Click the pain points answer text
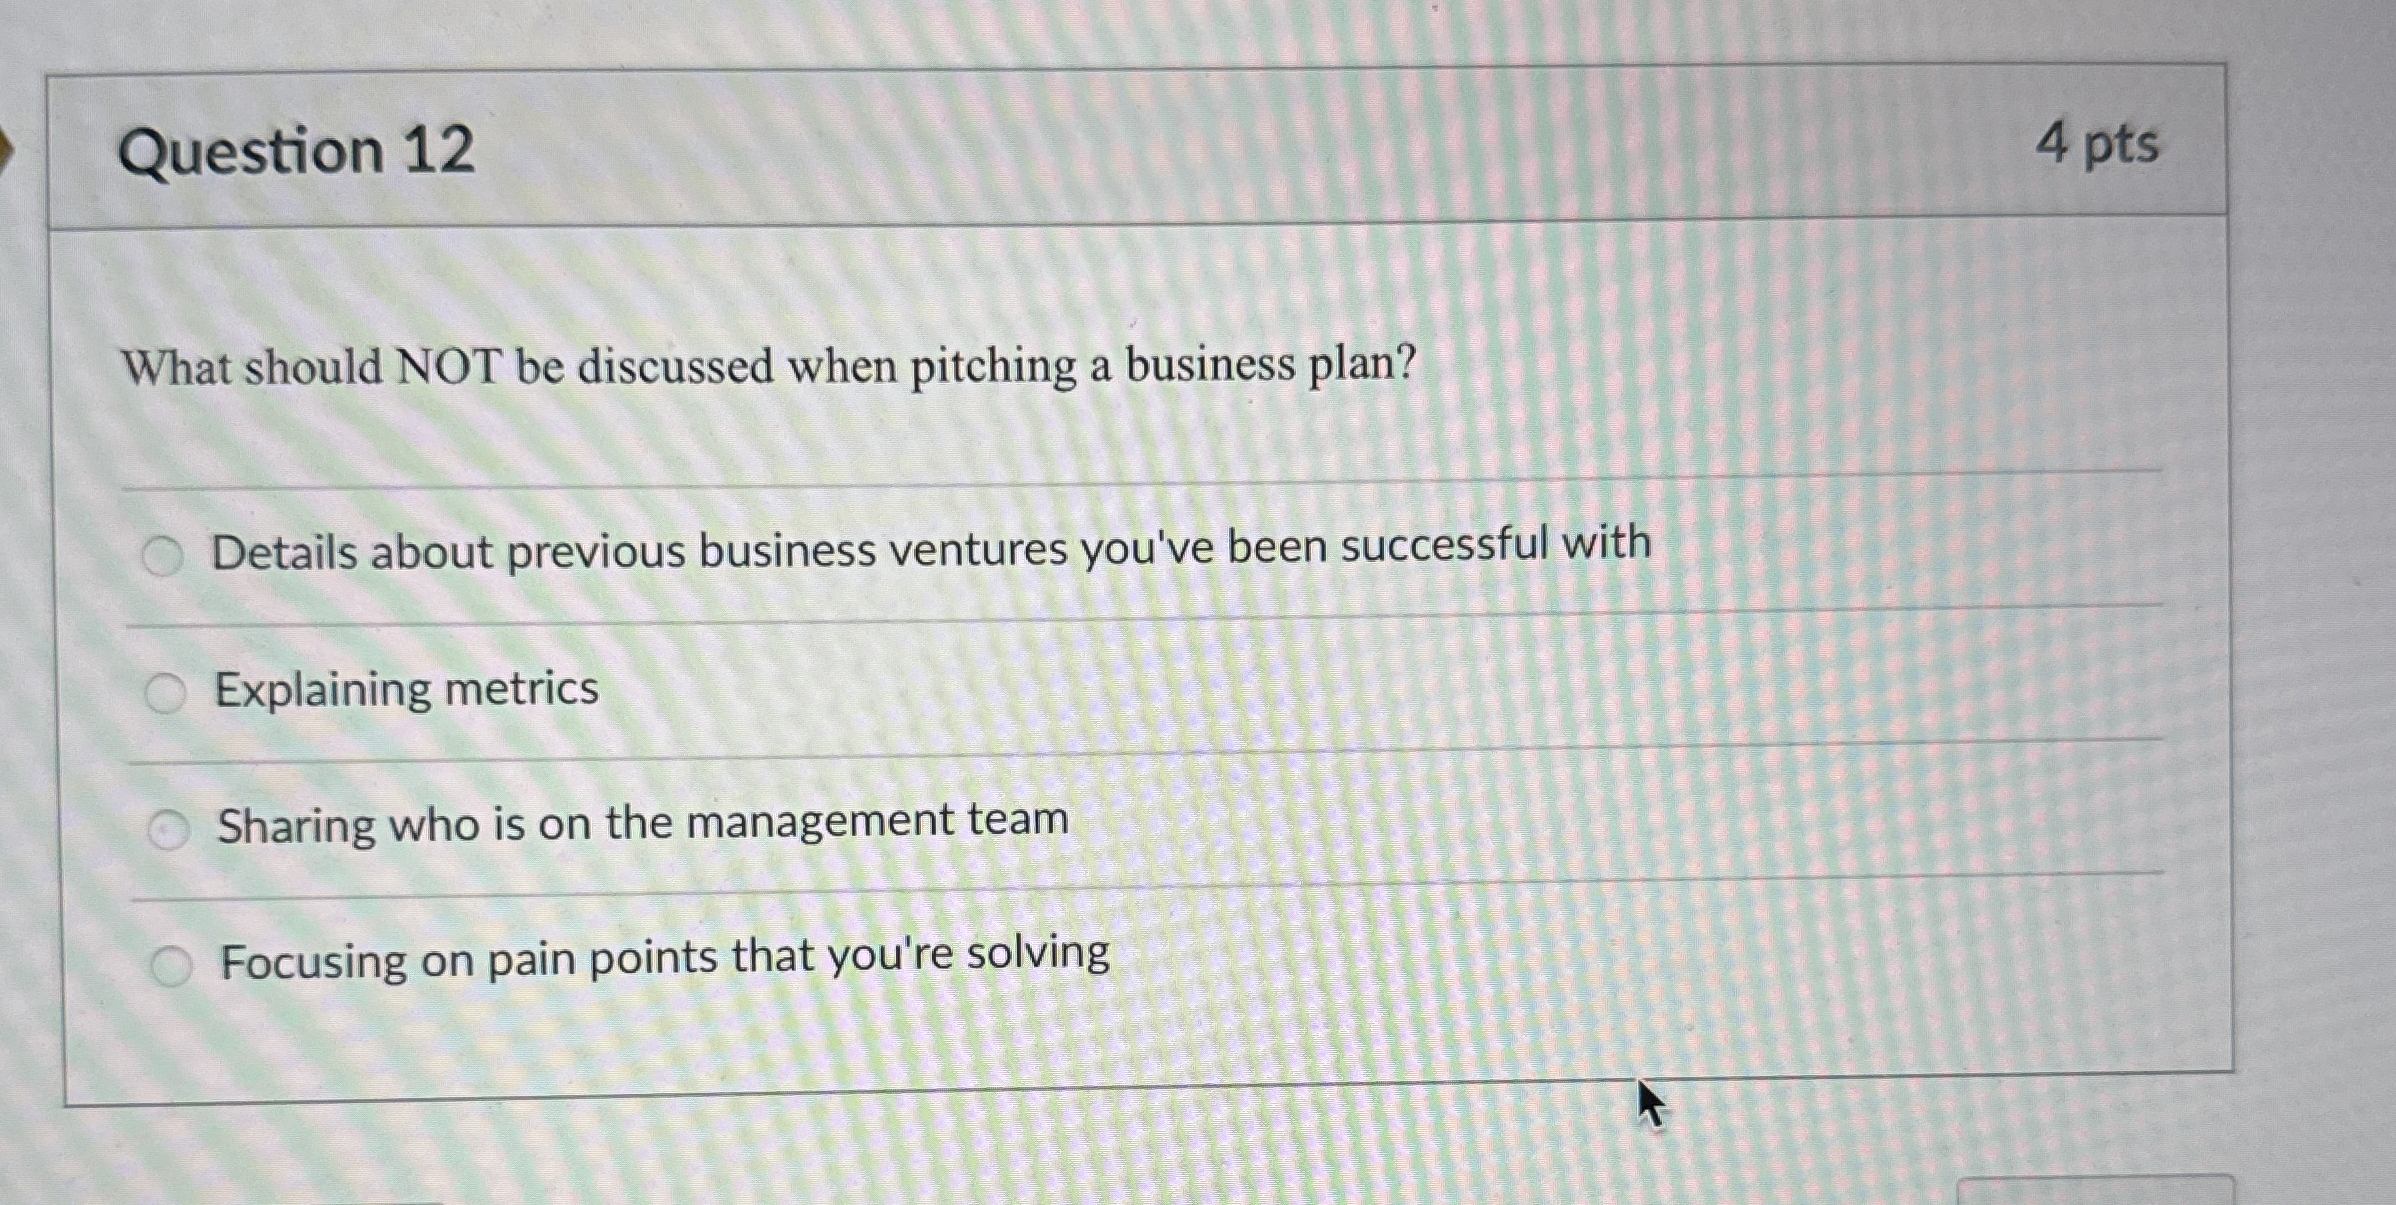2396x1205 pixels. [663, 958]
